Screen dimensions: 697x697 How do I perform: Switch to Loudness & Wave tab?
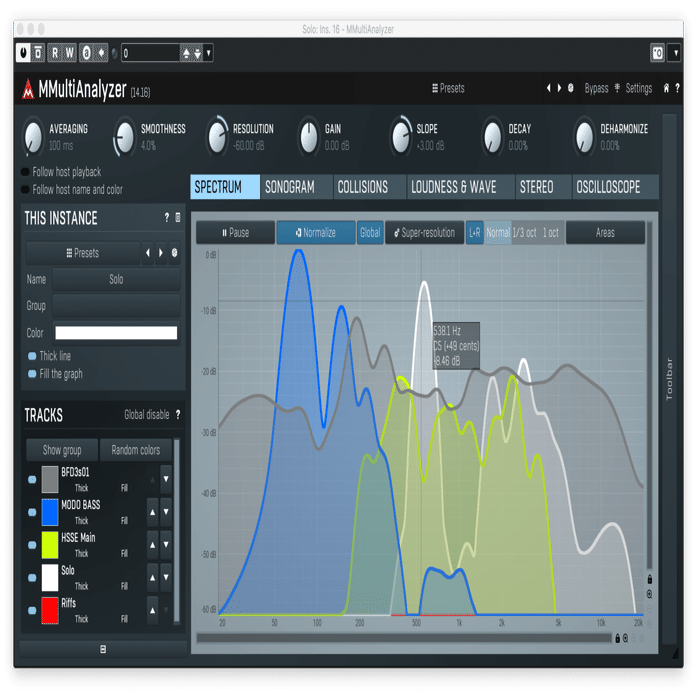(461, 187)
